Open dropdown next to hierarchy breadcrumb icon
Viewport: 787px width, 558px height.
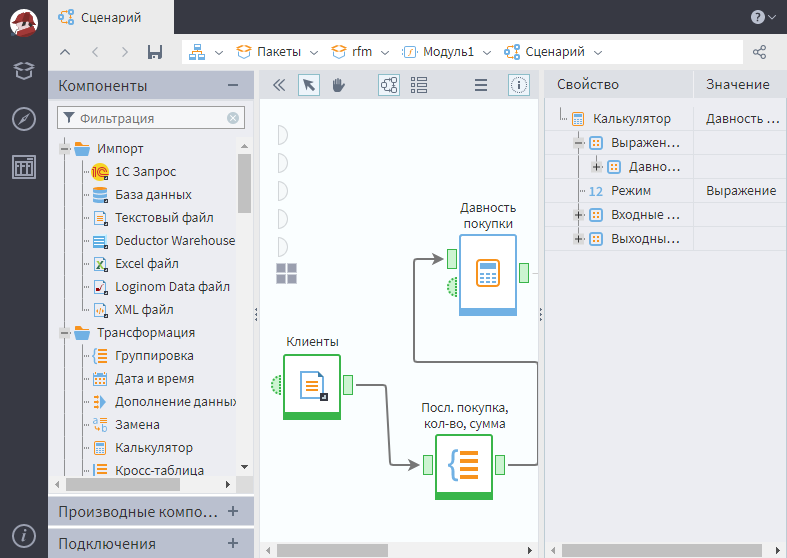[219, 52]
